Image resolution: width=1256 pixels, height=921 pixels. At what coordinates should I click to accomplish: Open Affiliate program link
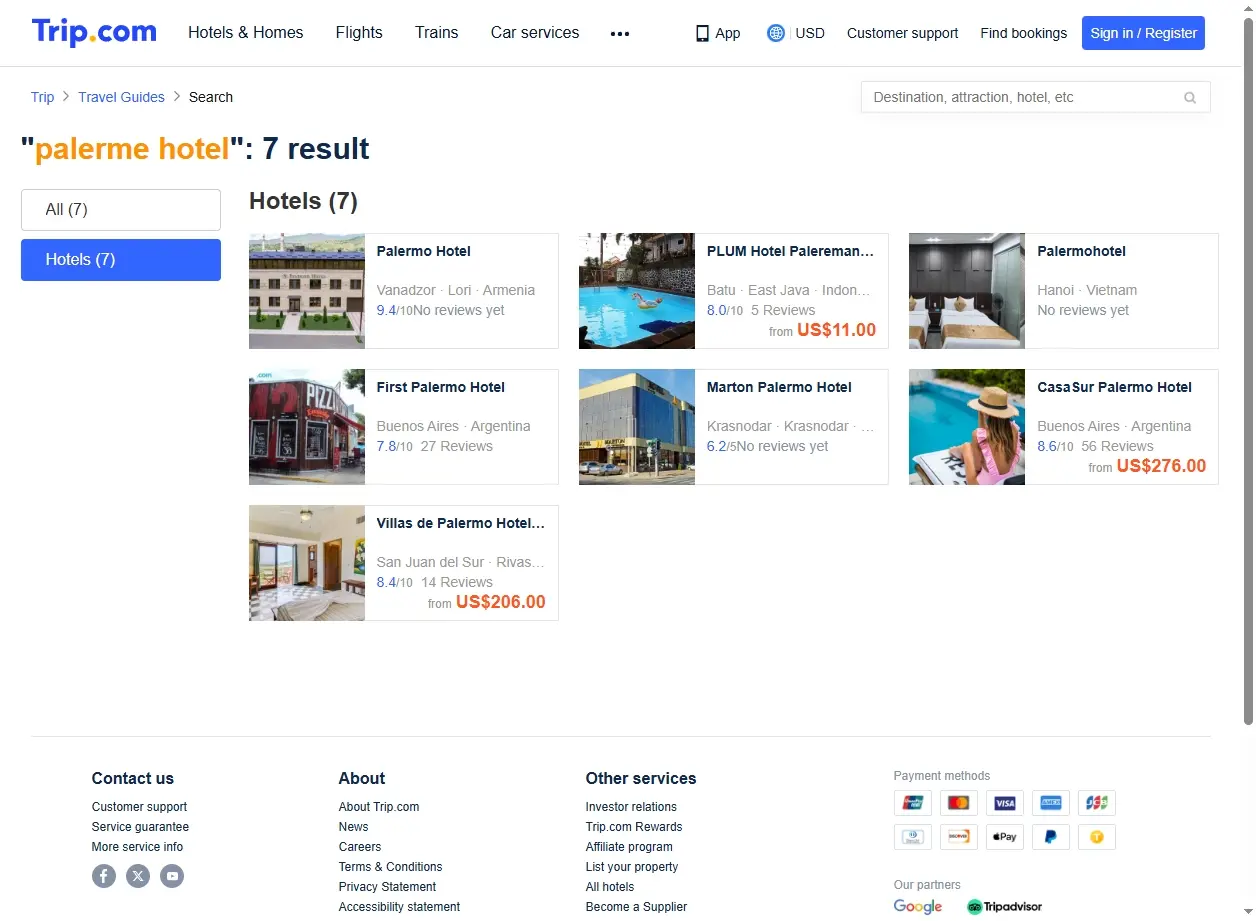coord(629,847)
